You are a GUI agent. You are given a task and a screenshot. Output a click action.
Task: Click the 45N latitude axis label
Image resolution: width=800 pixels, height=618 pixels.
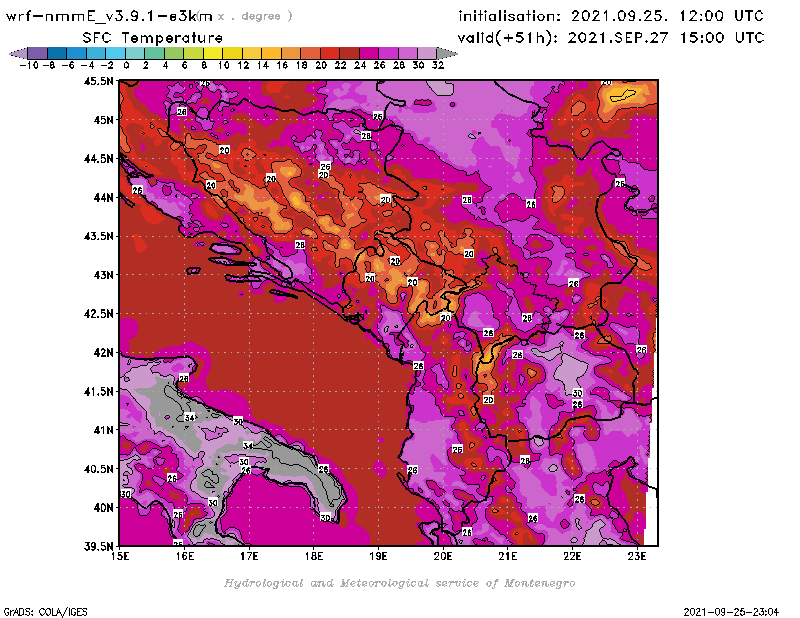[103, 120]
